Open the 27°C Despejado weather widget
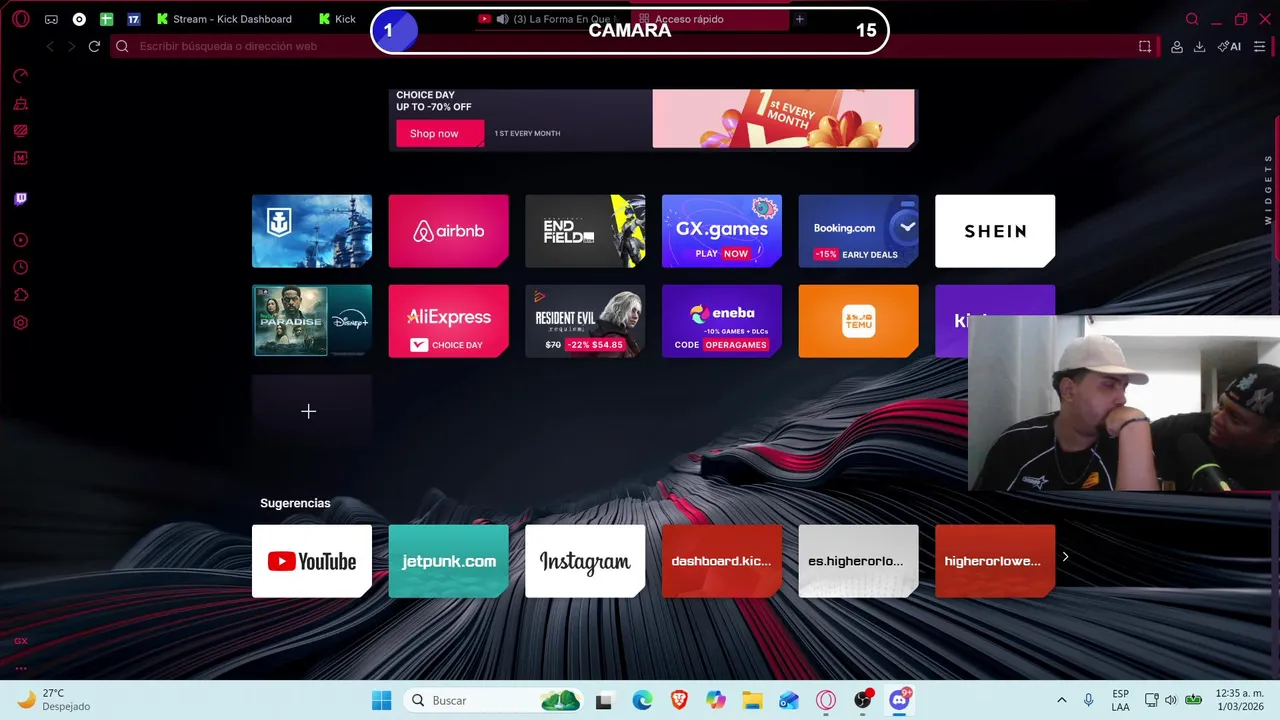Viewport: 1280px width, 720px height. 54,700
